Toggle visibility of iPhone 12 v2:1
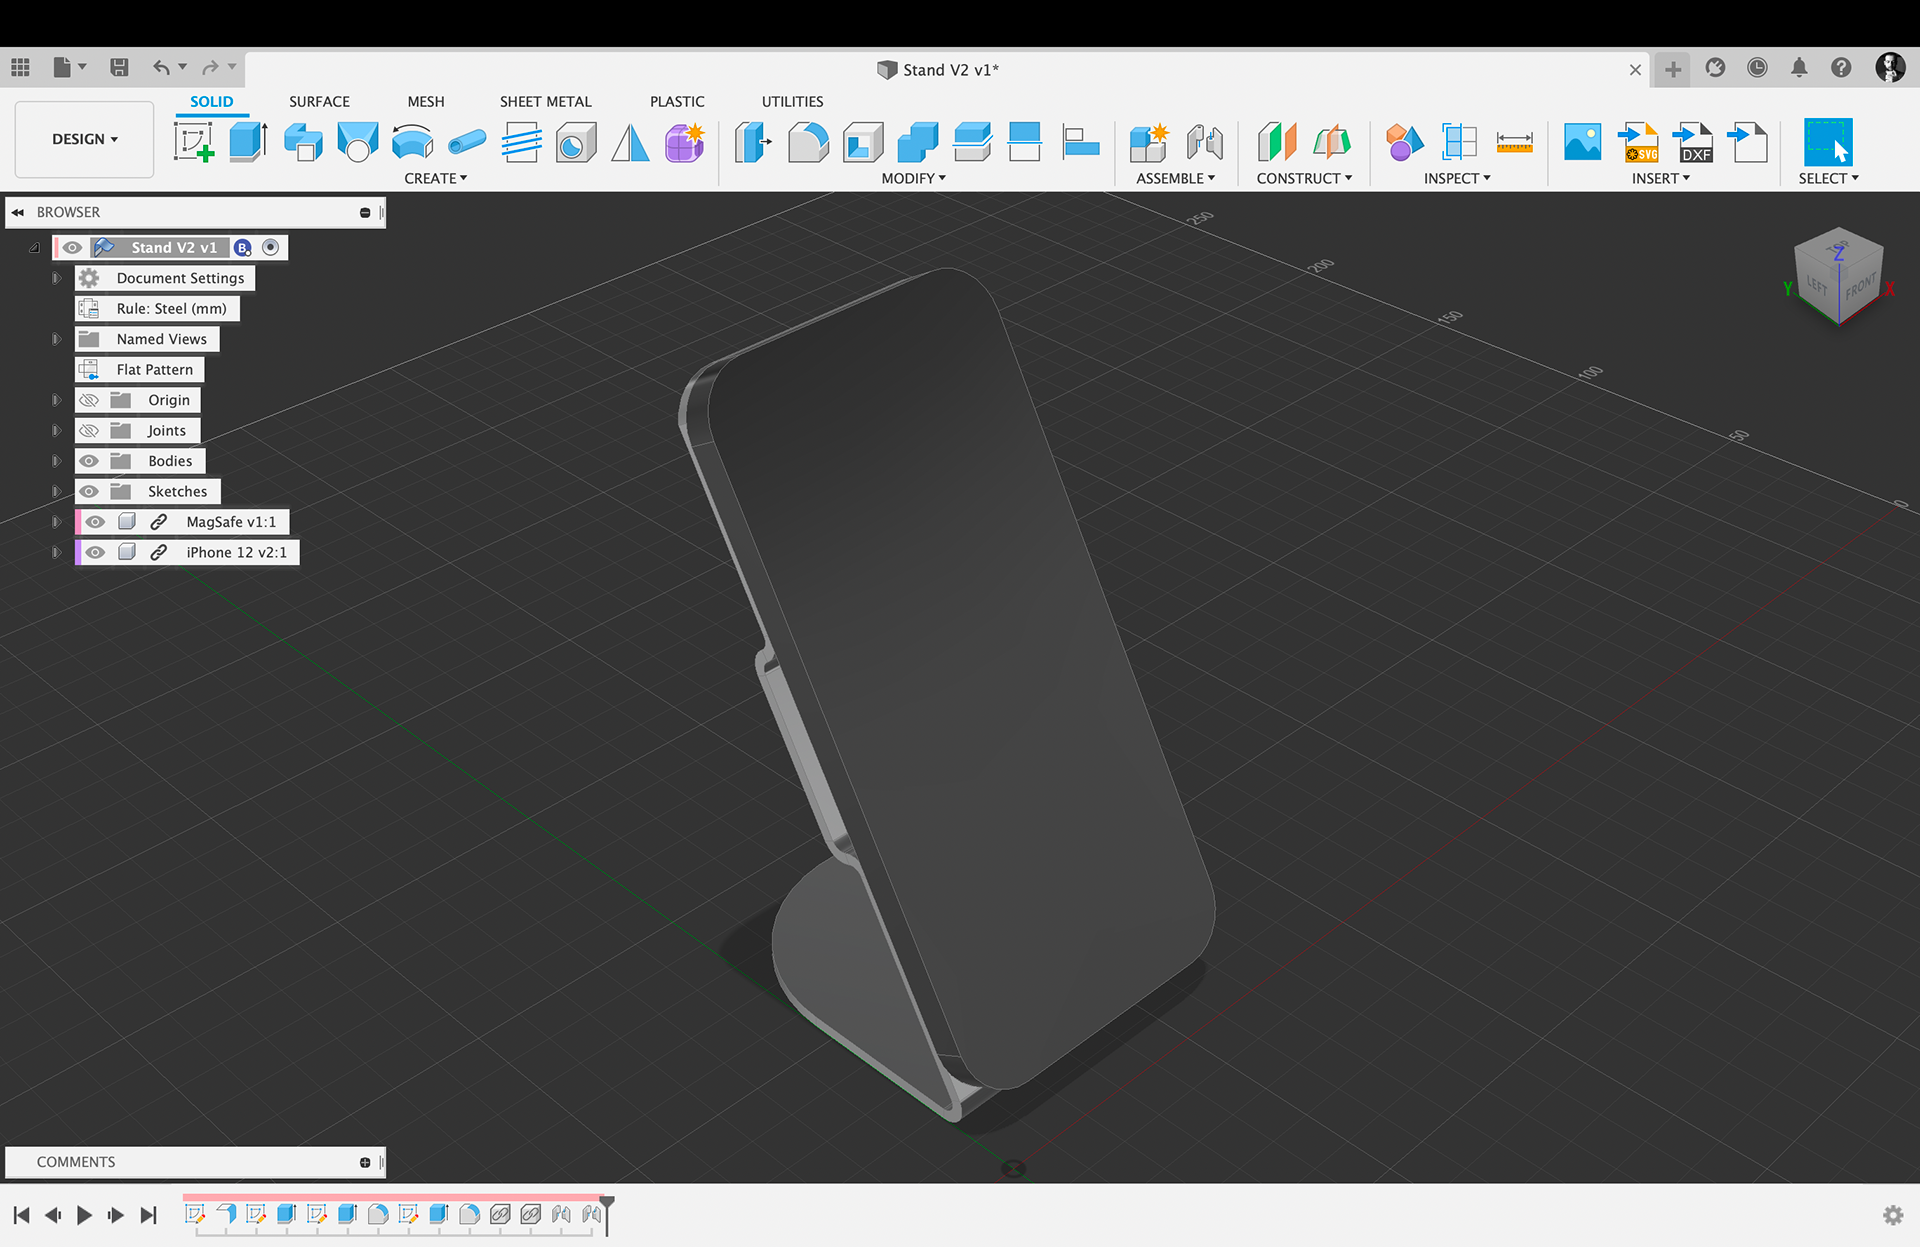Viewport: 1920px width, 1247px height. pyautogui.click(x=95, y=552)
